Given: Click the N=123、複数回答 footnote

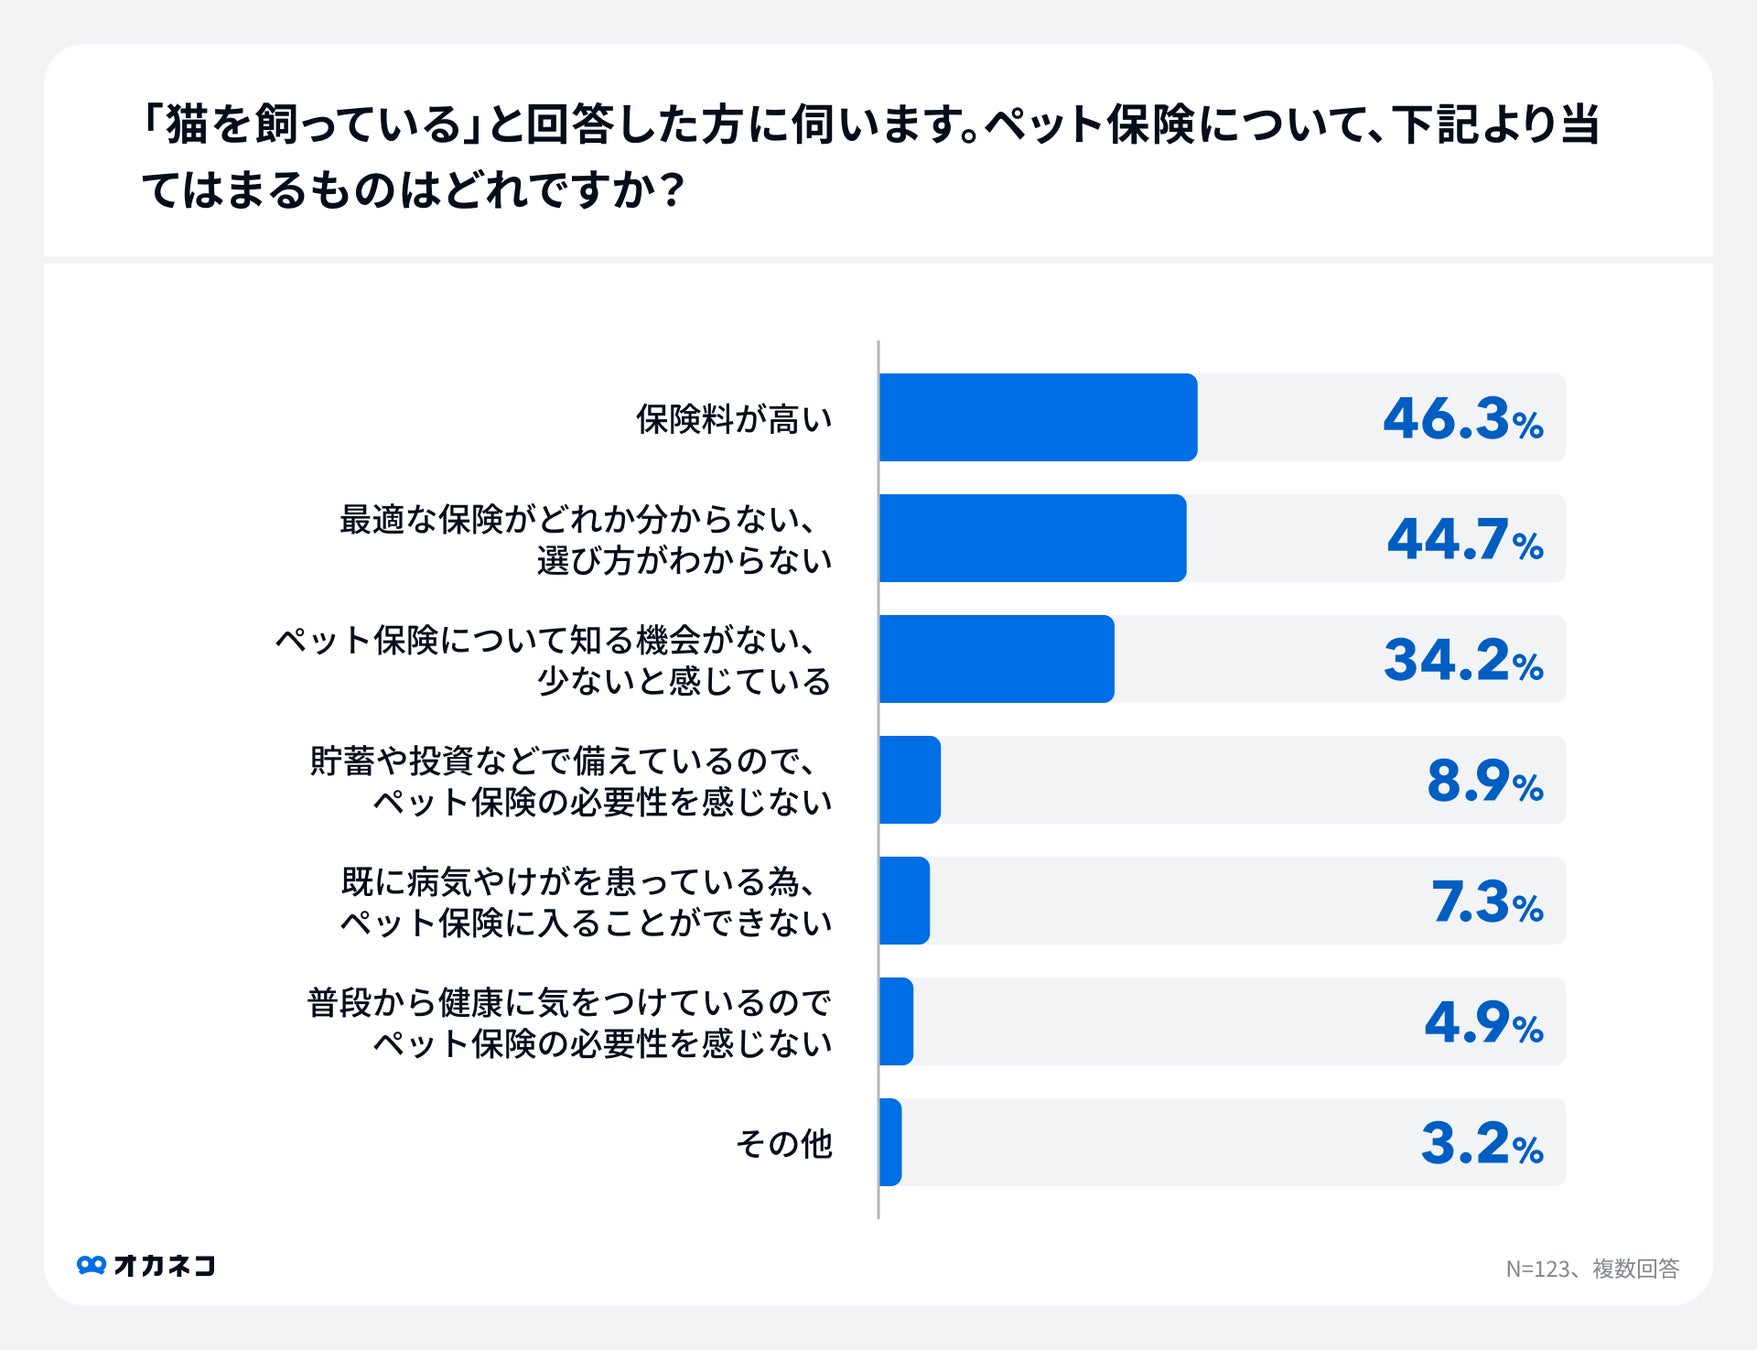Looking at the screenshot, I should coord(1592,1268).
